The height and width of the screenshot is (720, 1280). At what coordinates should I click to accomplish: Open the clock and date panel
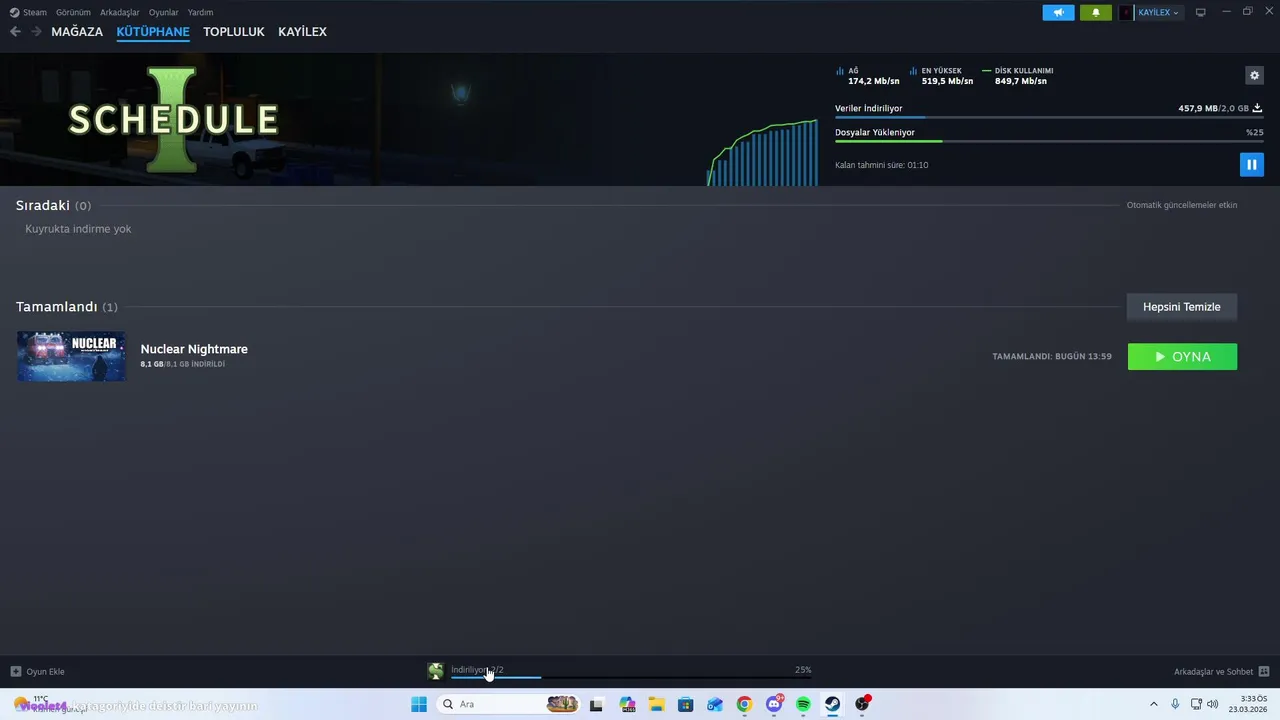pyautogui.click(x=1250, y=704)
